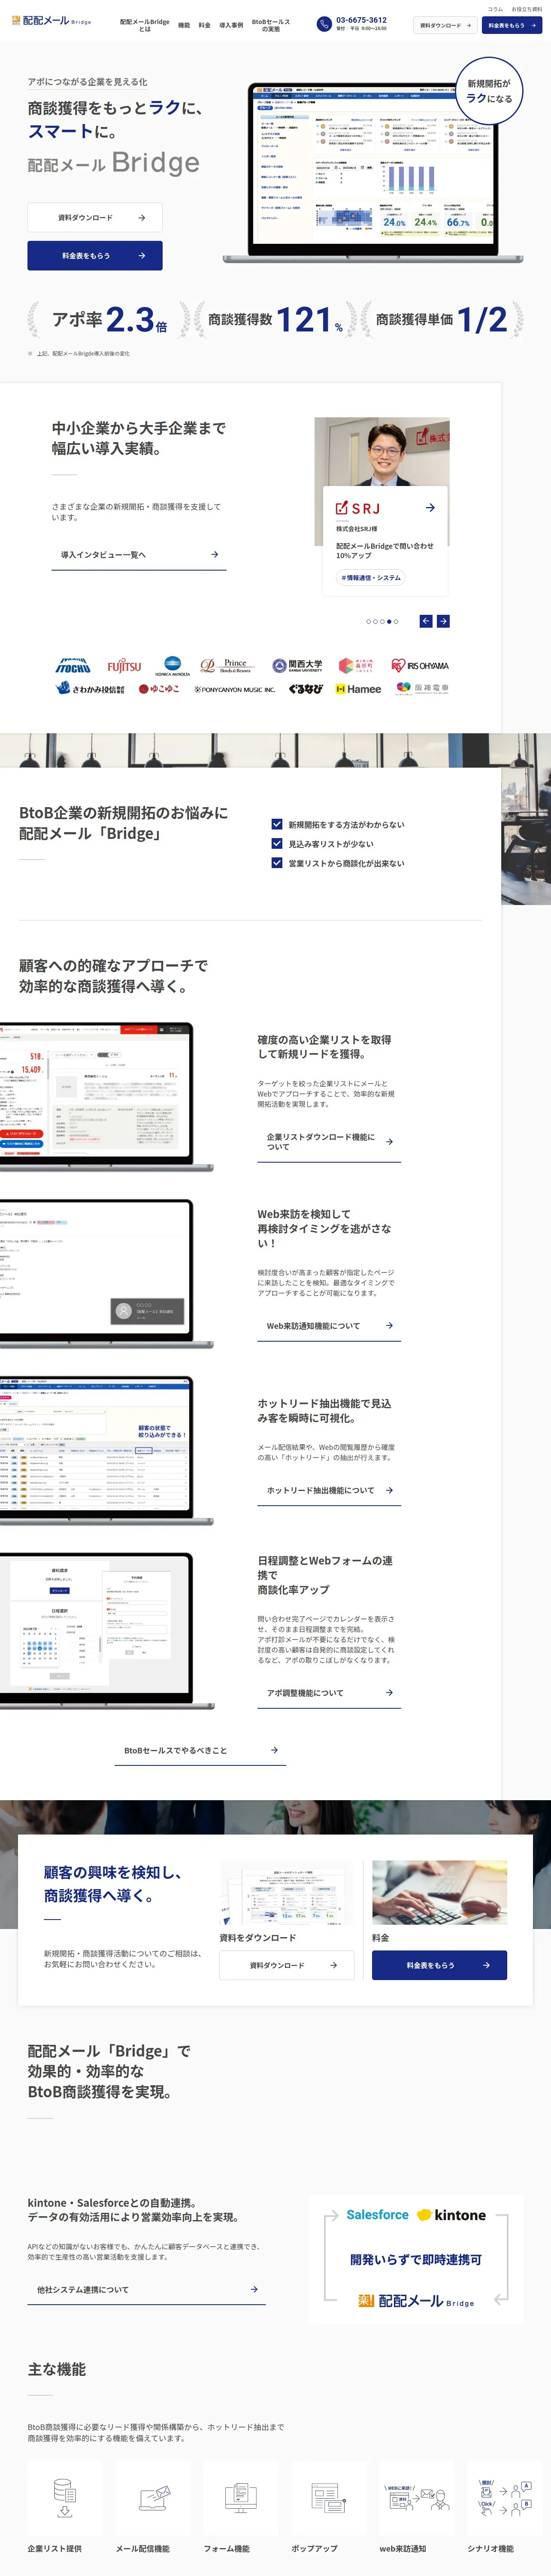Open the 機能 nav item
The image size is (551, 2576).
184,25
